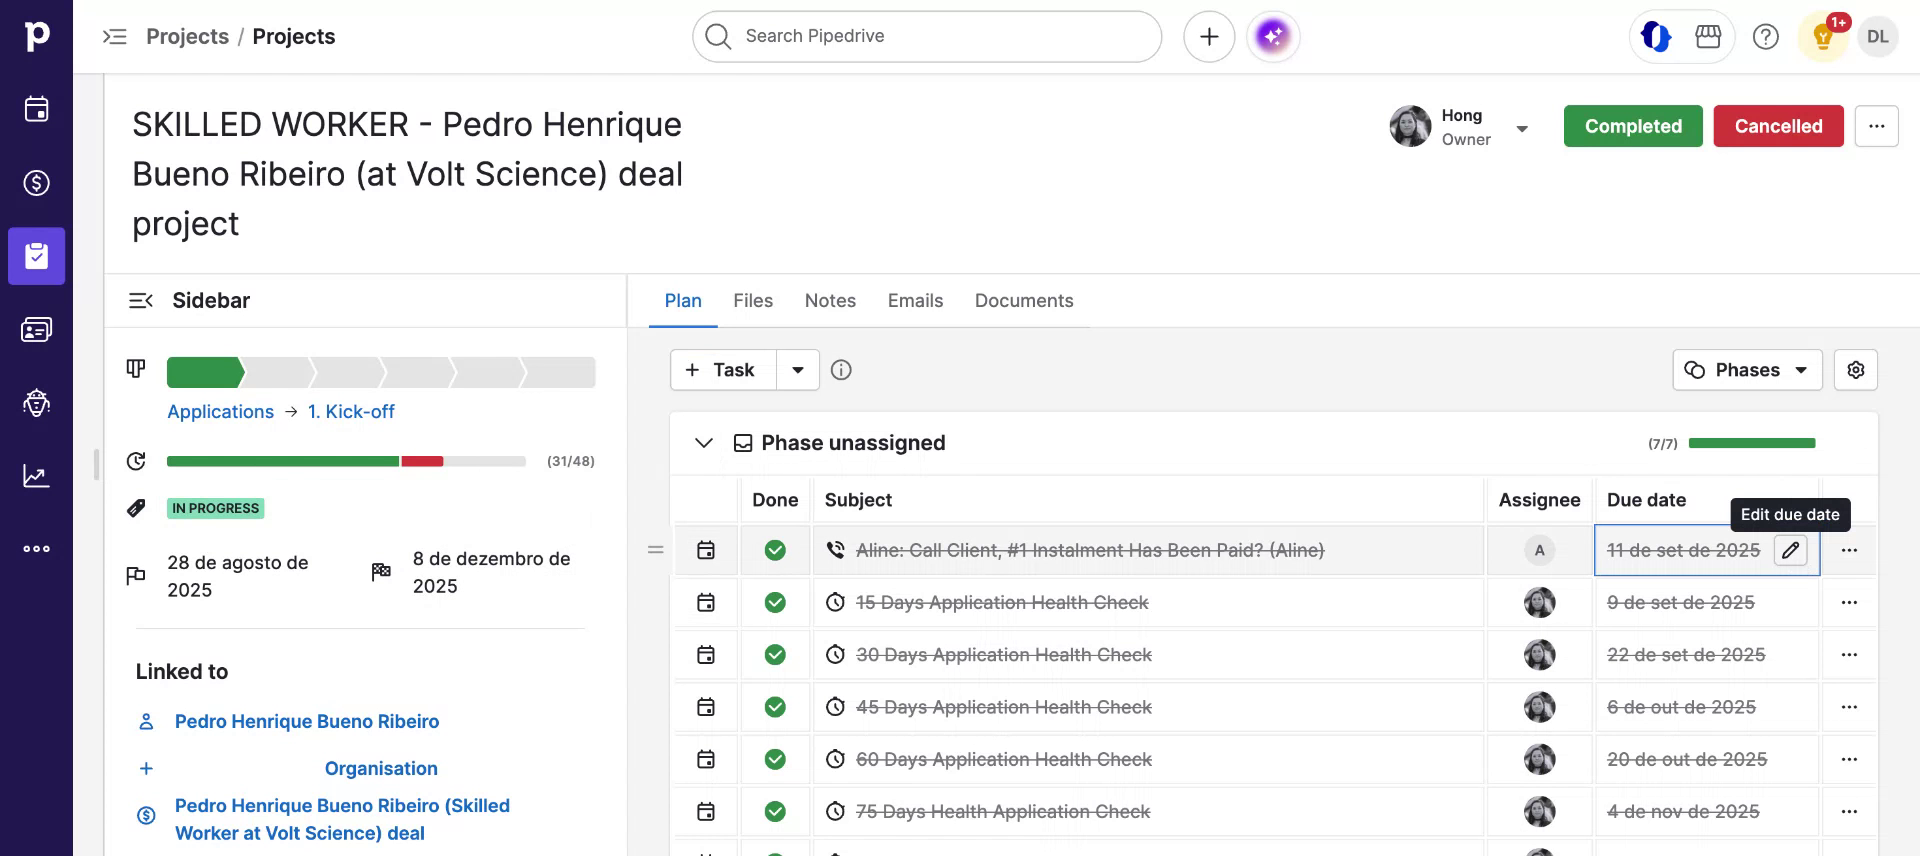Click the pencil edit due date icon
Screen dimensions: 1920x856
tap(1790, 550)
